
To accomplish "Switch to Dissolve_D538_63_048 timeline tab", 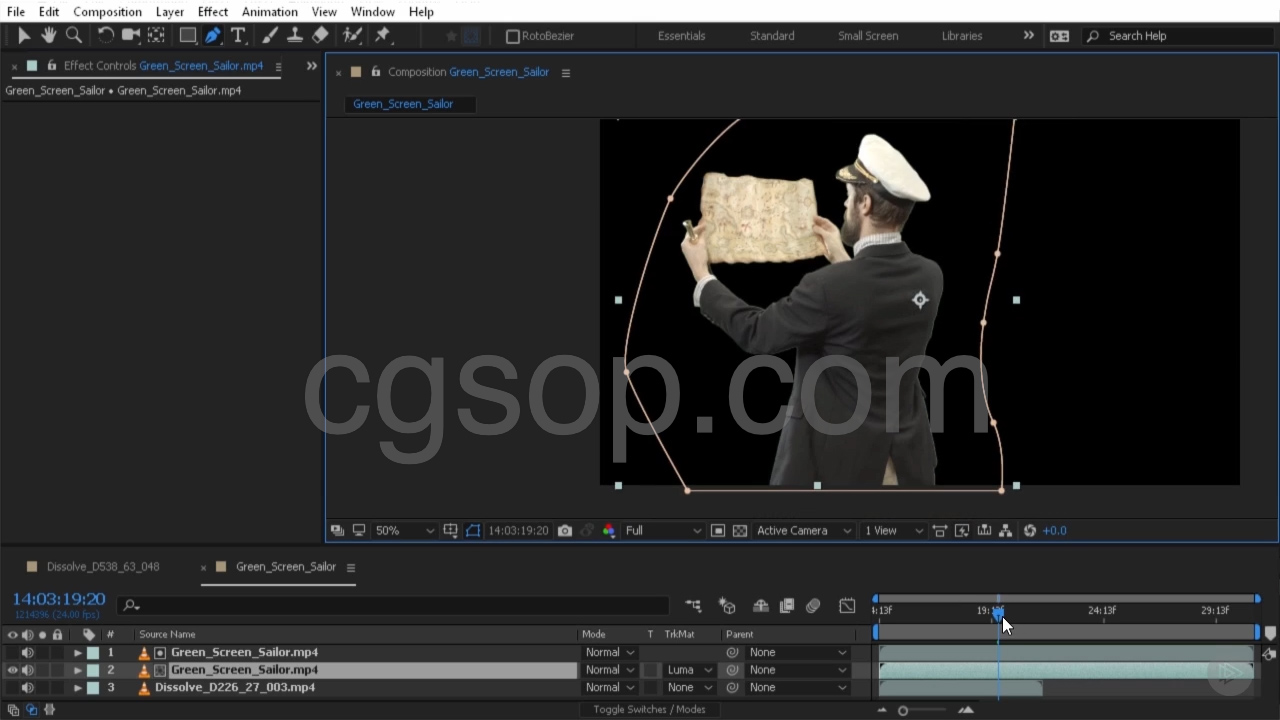I will tap(103, 567).
